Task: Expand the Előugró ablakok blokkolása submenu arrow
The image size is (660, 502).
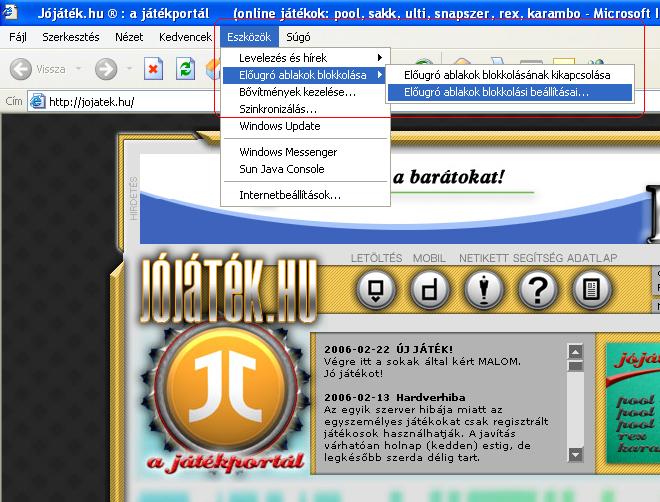Action: coord(380,75)
